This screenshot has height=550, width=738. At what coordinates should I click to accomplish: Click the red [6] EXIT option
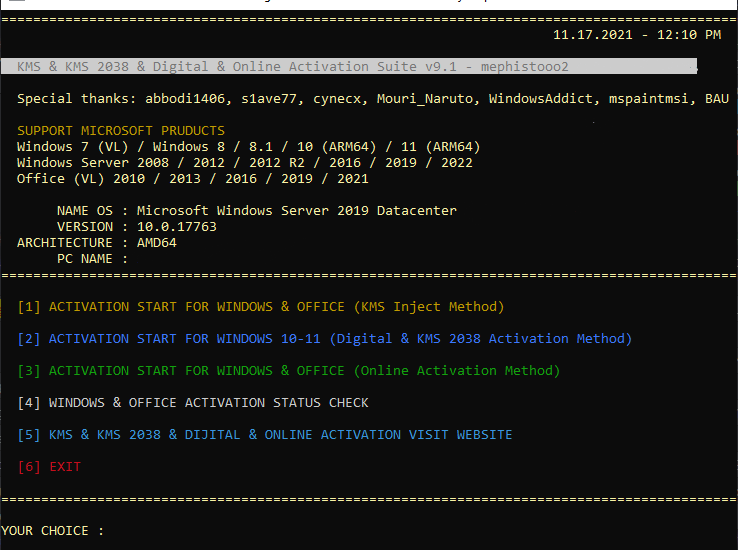click(x=49, y=467)
